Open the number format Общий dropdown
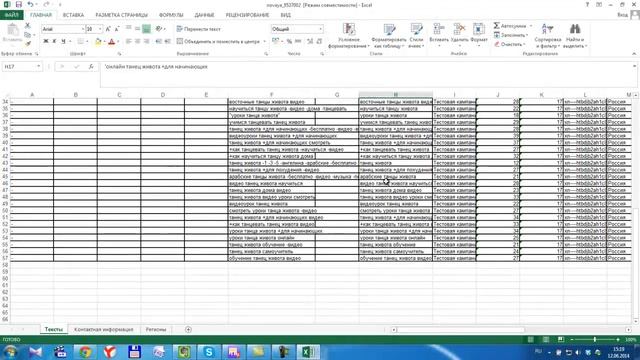The image size is (640, 360). (x=320, y=29)
